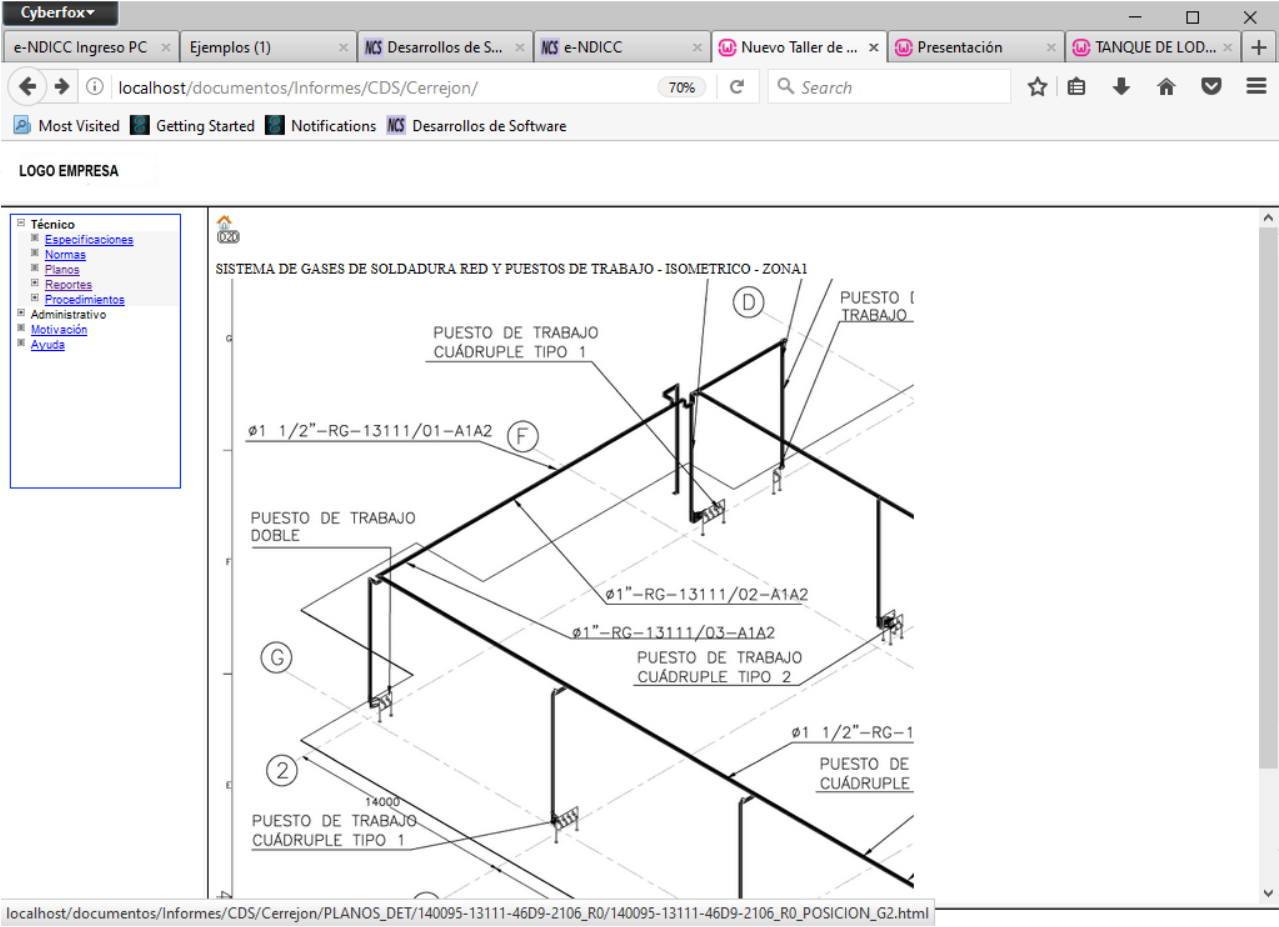This screenshot has width=1279, height=927.
Task: Click the browser back arrow button
Action: coord(28,87)
